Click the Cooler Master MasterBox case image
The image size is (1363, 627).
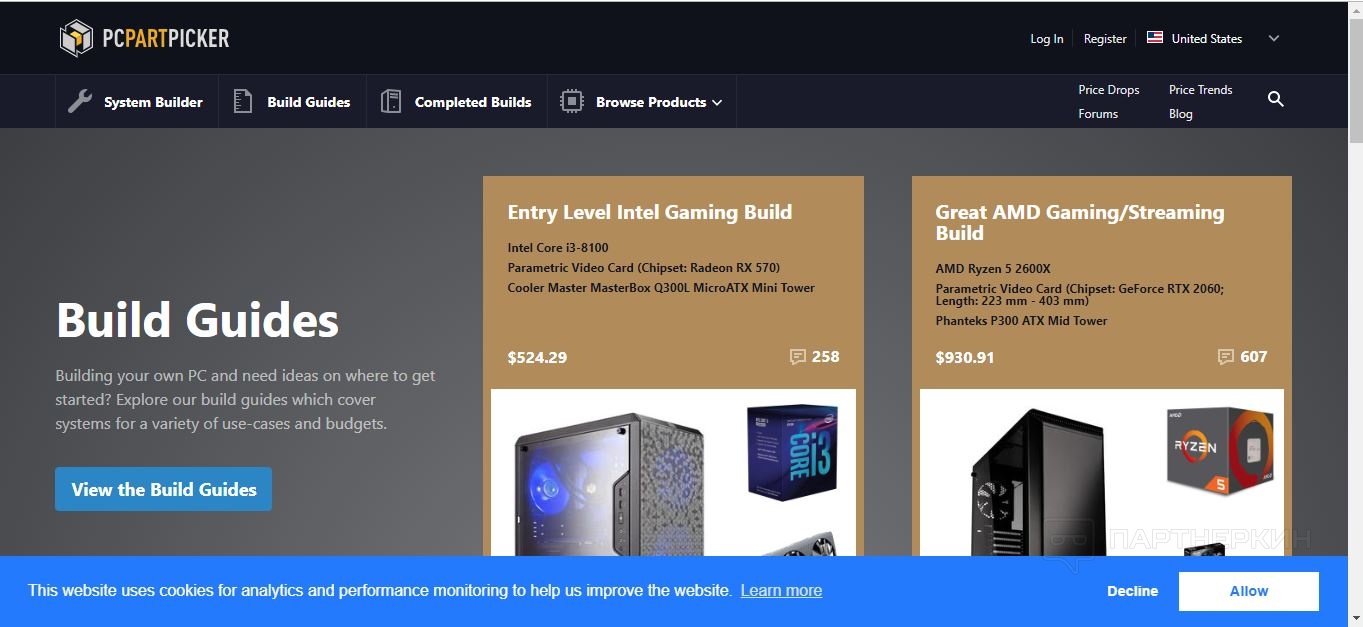(x=610, y=485)
